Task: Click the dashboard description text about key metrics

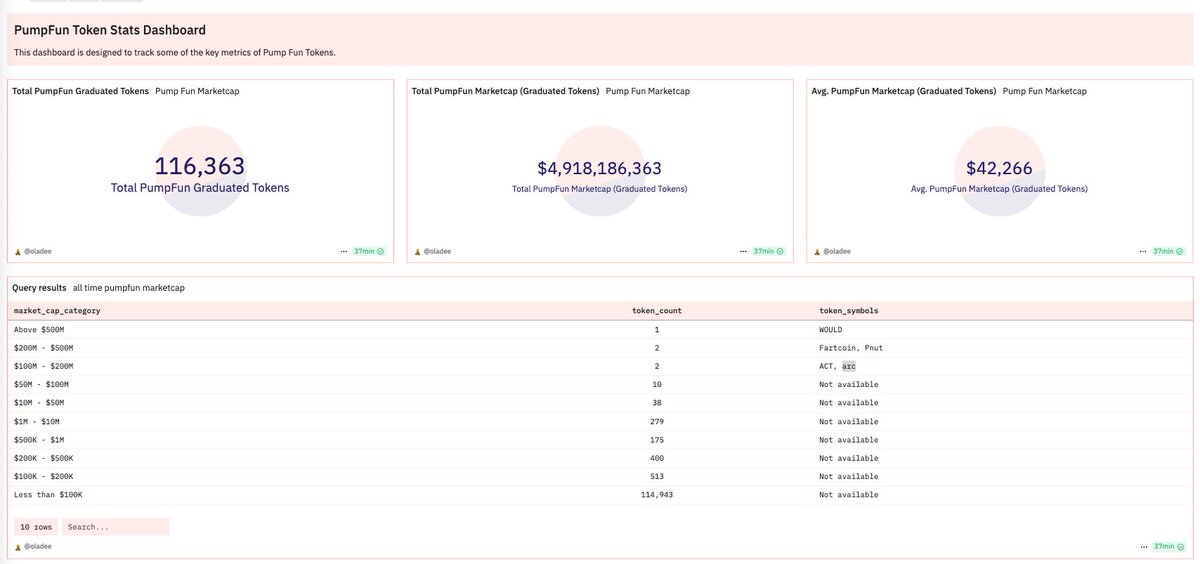Action: (174, 52)
